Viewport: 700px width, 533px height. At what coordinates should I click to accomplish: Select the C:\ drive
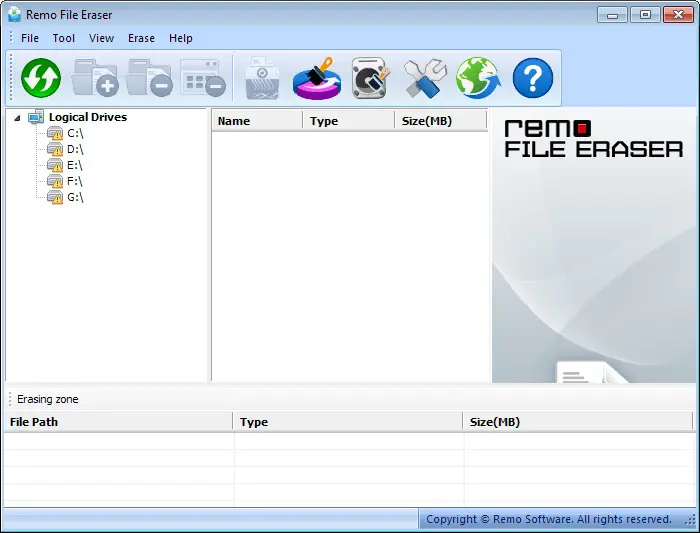point(75,133)
